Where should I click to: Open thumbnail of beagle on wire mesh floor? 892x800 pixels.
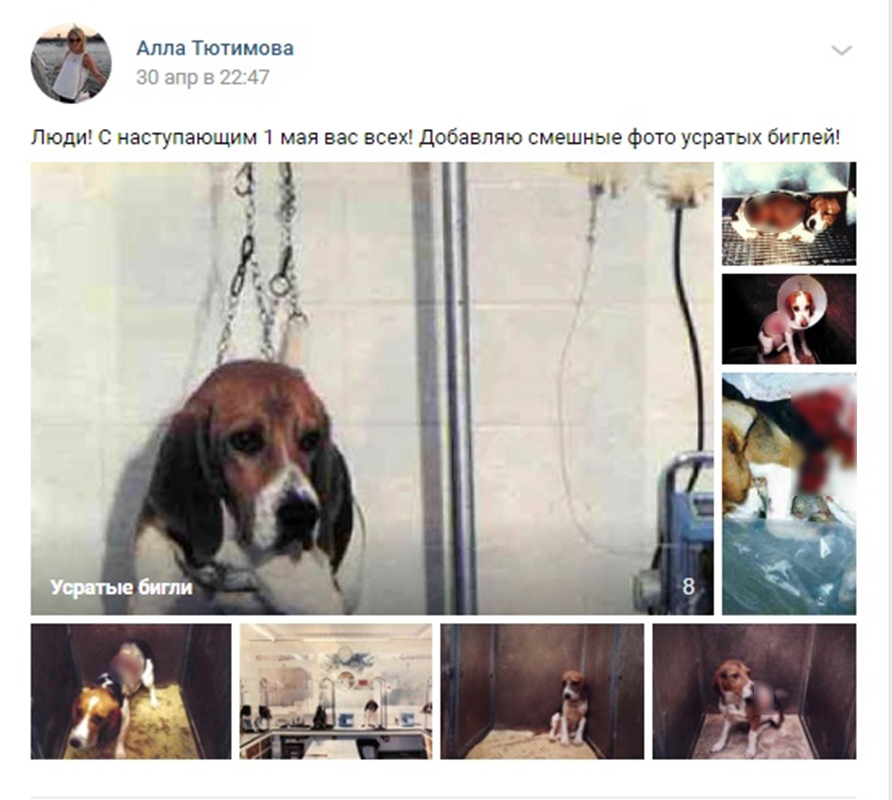[789, 213]
